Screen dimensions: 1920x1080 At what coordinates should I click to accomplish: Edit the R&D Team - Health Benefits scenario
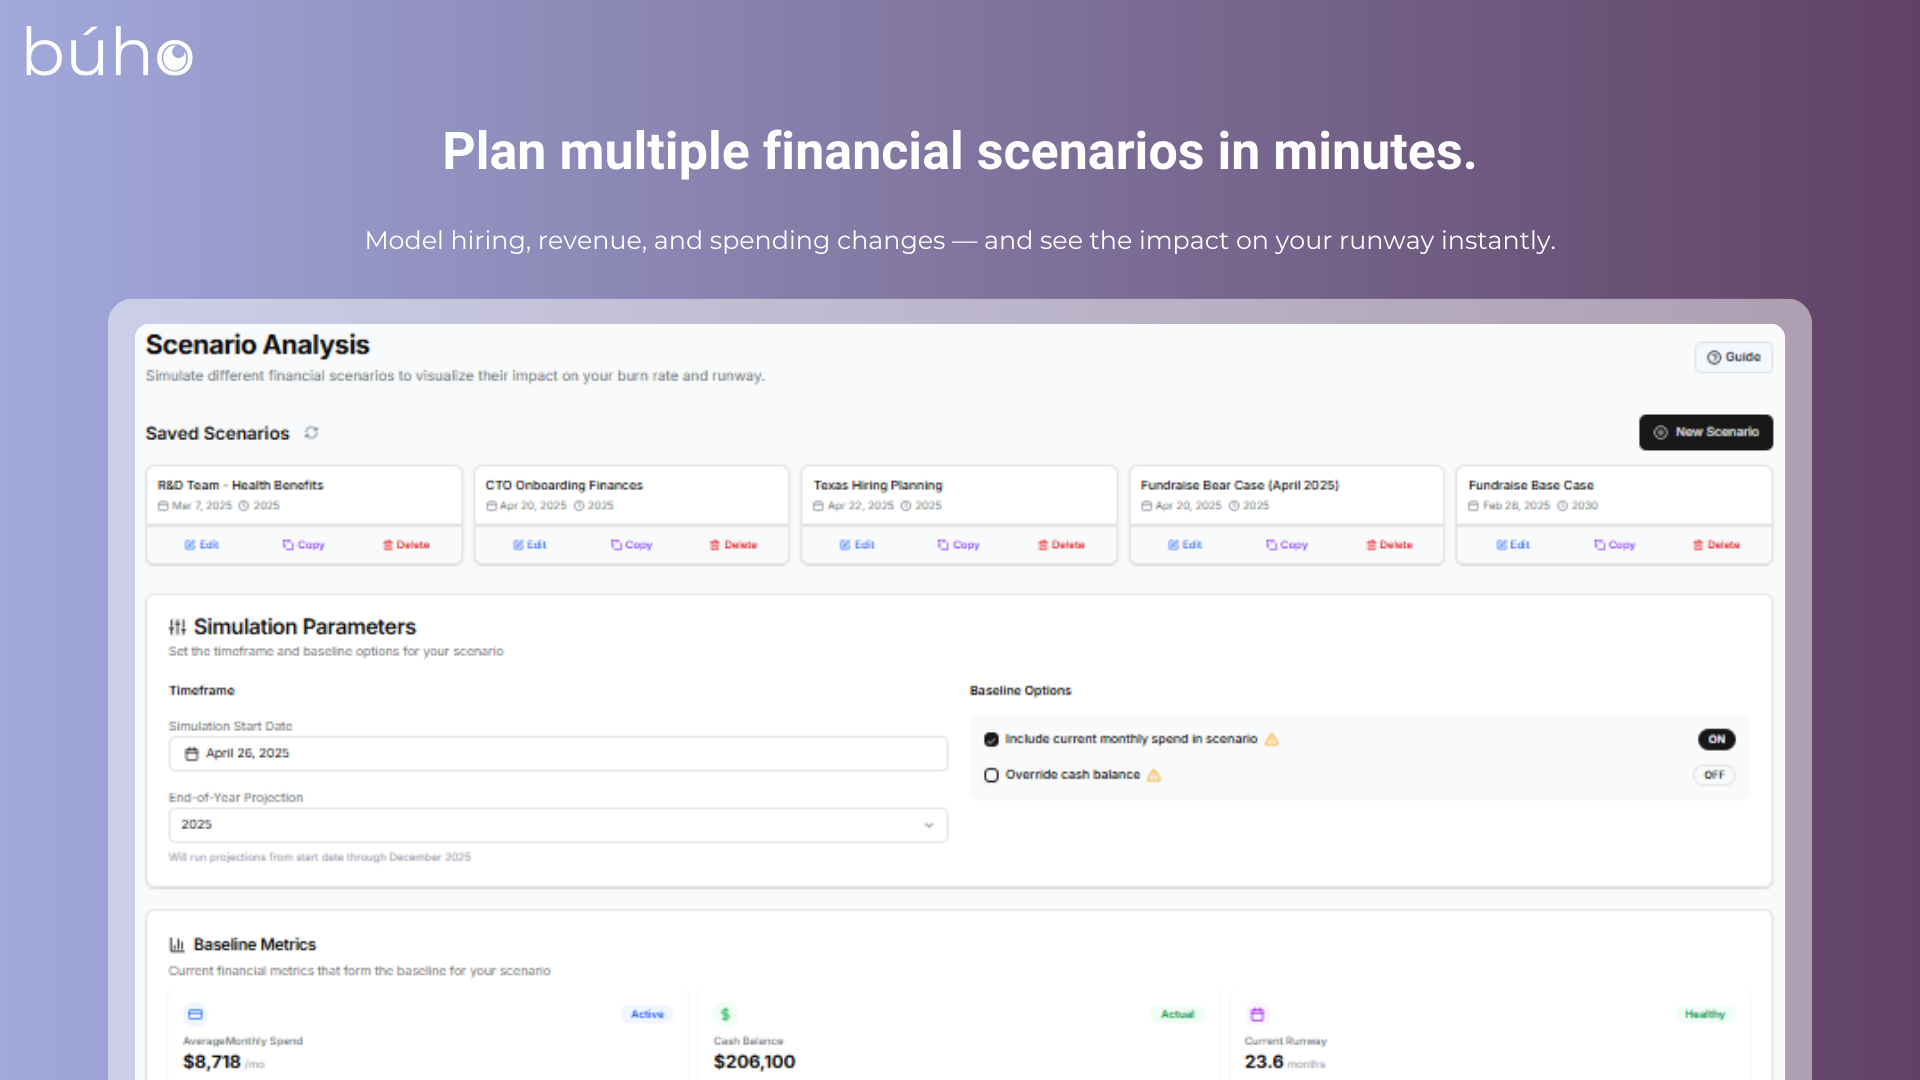202,545
